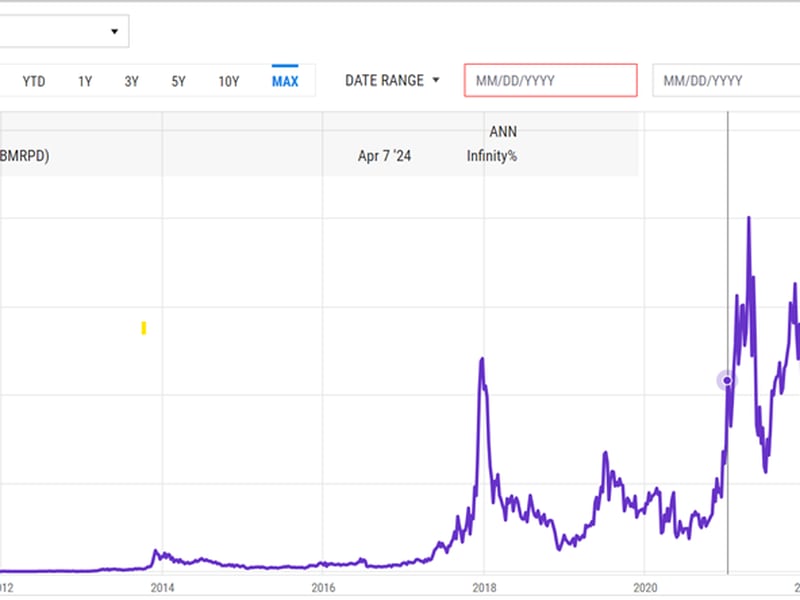Screen dimensions: 800x600
Task: Click the active MAX range tab
Action: tap(285, 81)
